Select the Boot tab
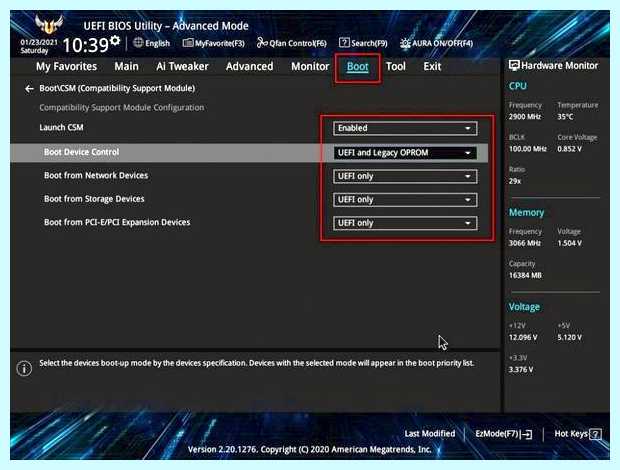 coord(357,67)
